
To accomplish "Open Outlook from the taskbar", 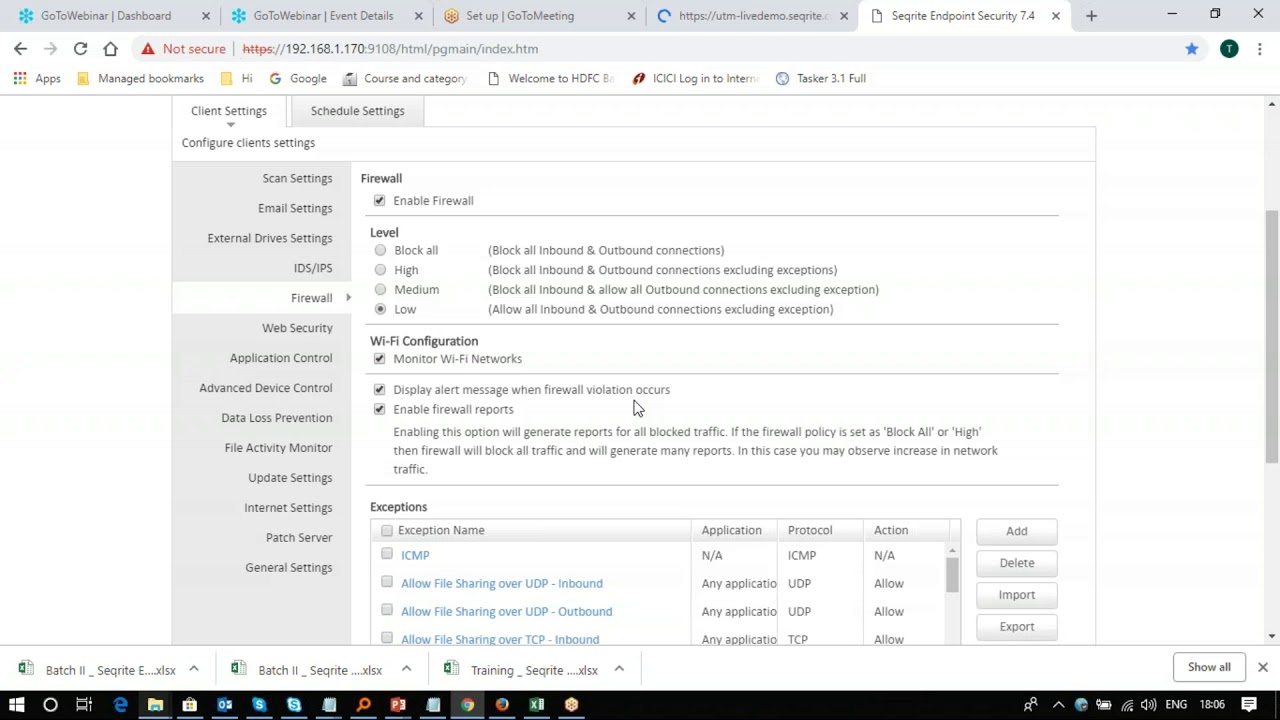I will tap(225, 705).
